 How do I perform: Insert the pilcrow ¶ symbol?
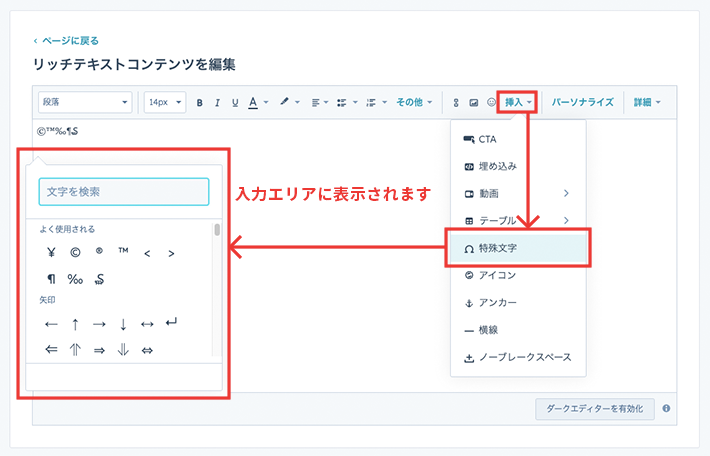(x=51, y=279)
